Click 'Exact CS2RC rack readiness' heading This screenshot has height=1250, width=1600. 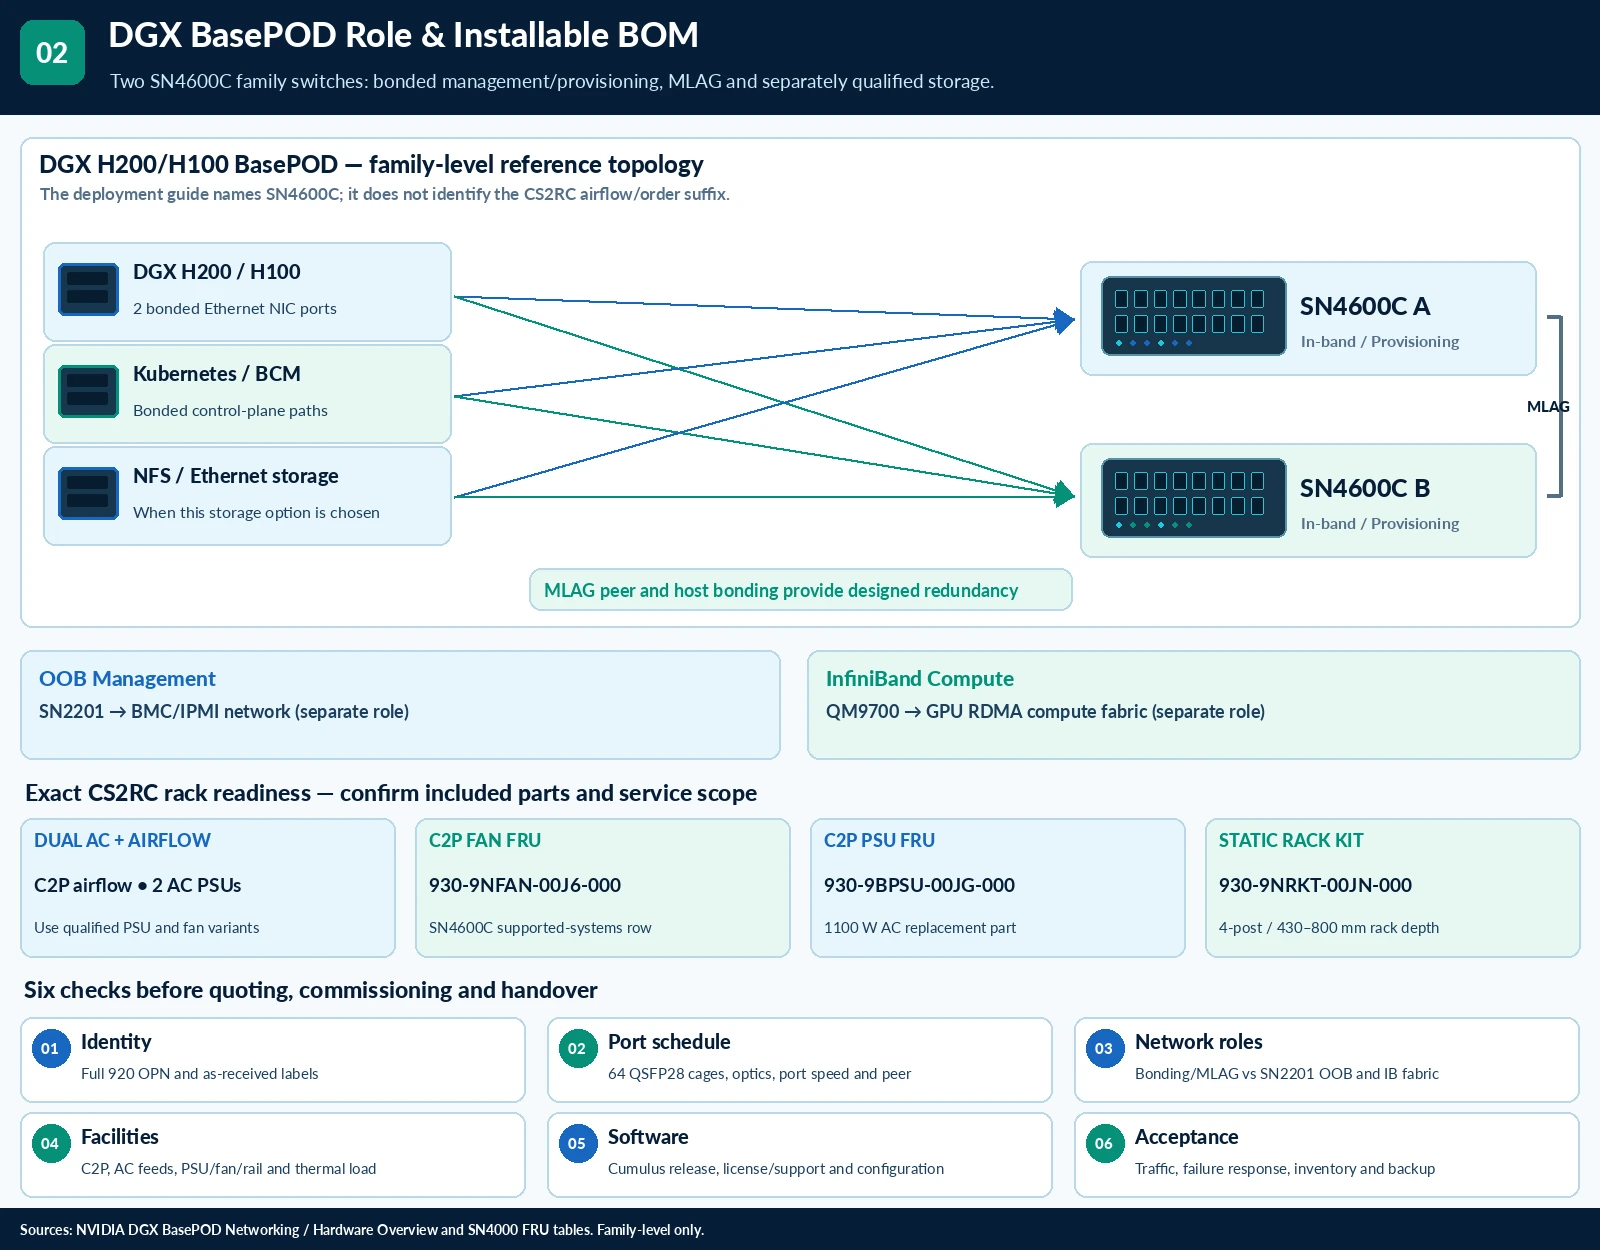[x=391, y=793]
